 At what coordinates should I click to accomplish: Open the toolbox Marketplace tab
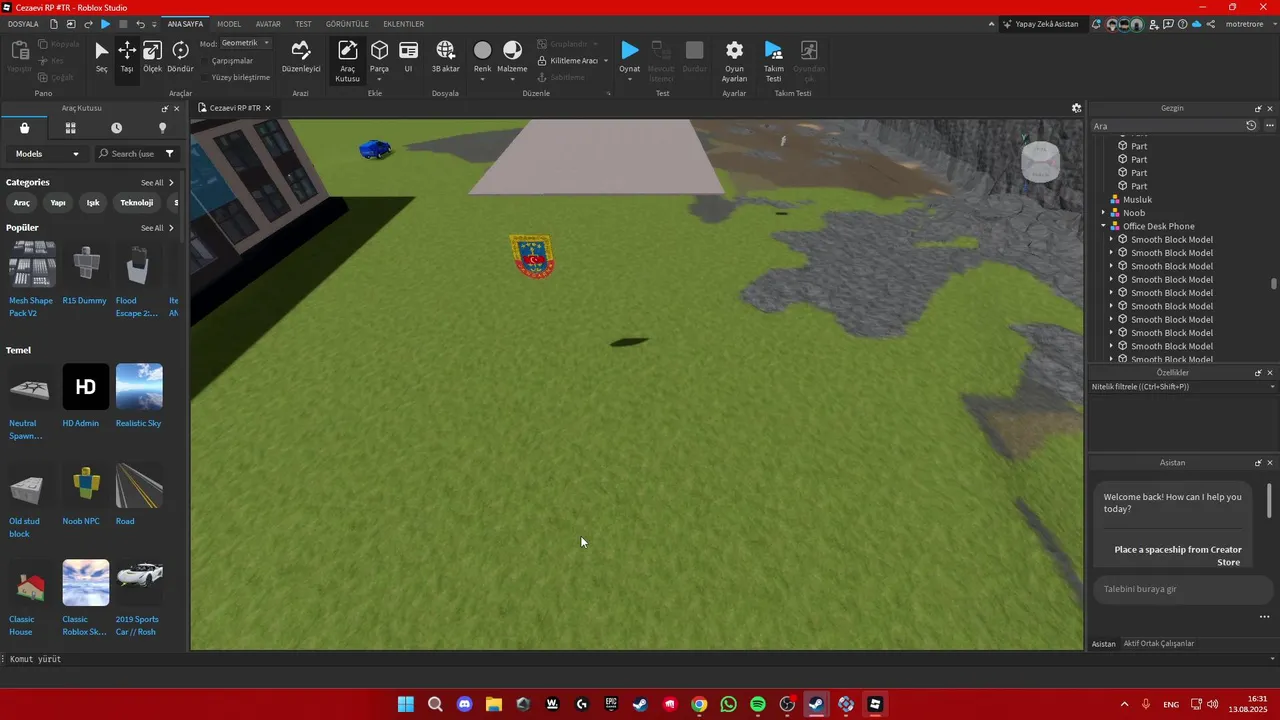24,128
